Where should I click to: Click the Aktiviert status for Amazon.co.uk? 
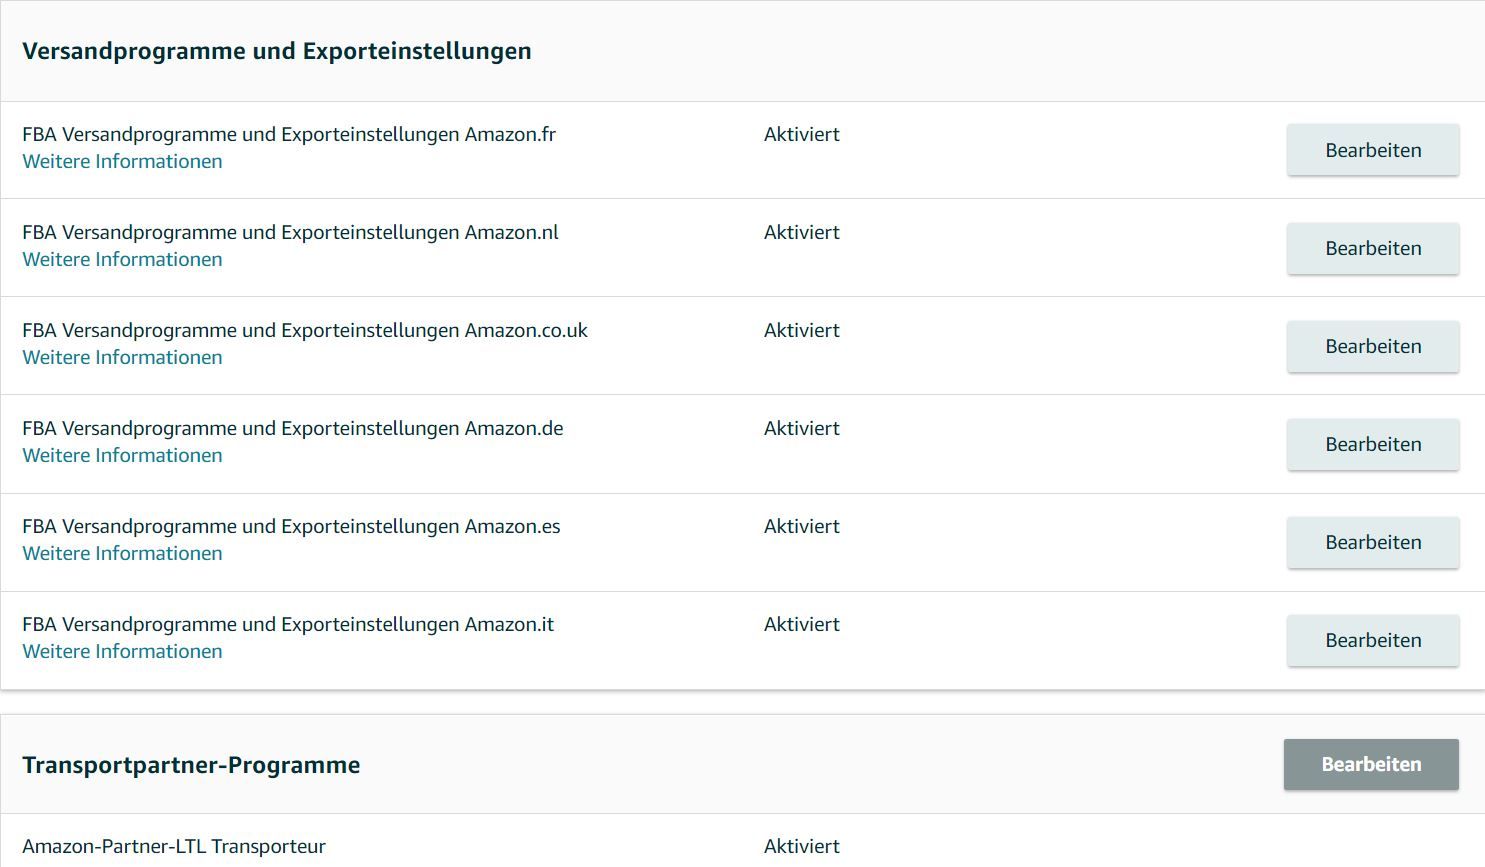802,330
